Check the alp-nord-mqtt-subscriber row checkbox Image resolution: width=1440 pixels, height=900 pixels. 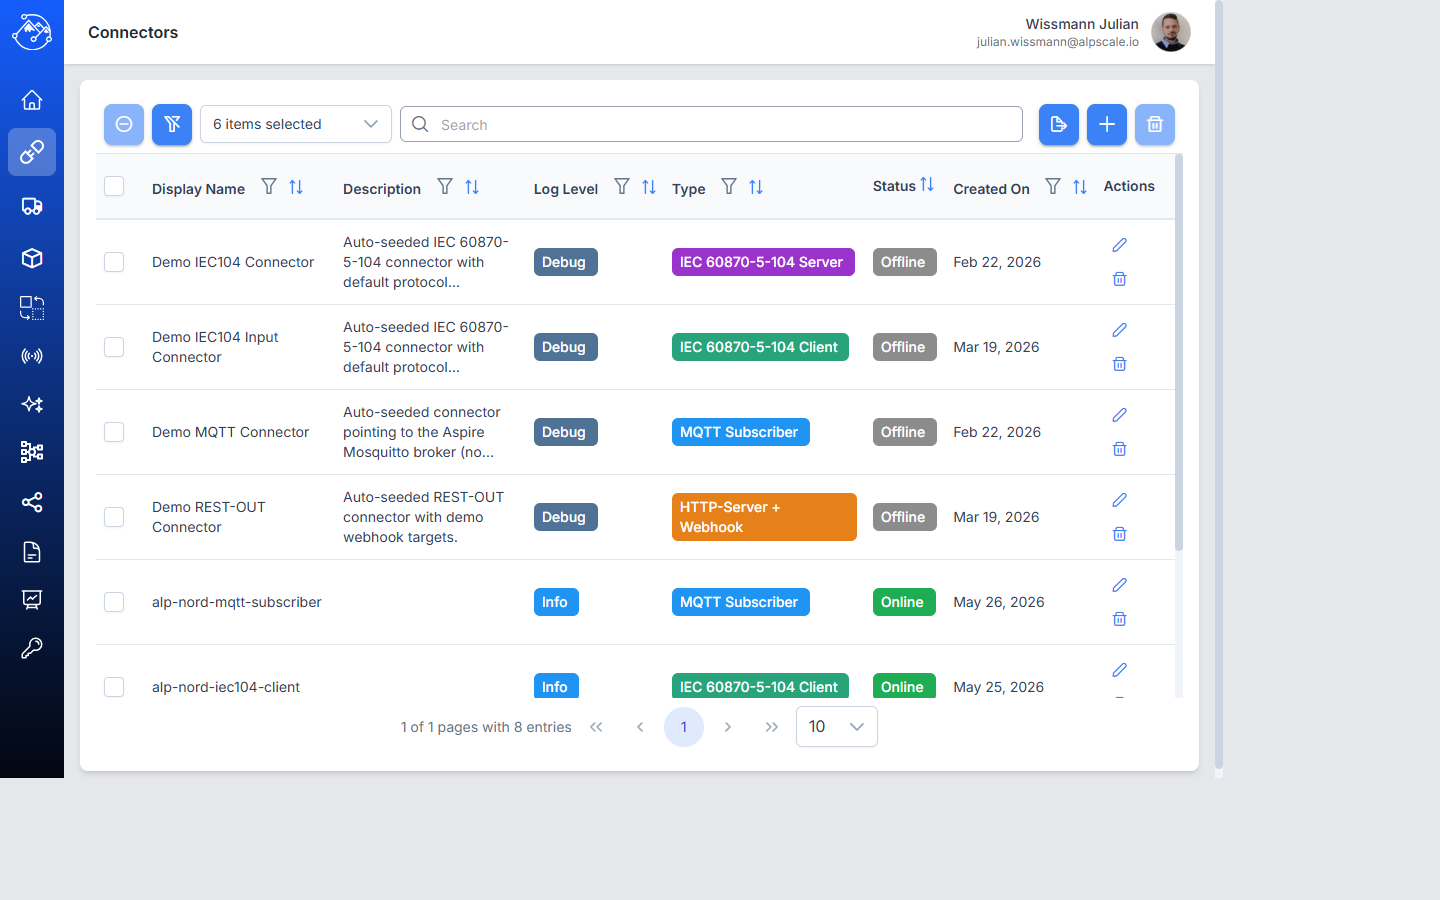click(114, 602)
